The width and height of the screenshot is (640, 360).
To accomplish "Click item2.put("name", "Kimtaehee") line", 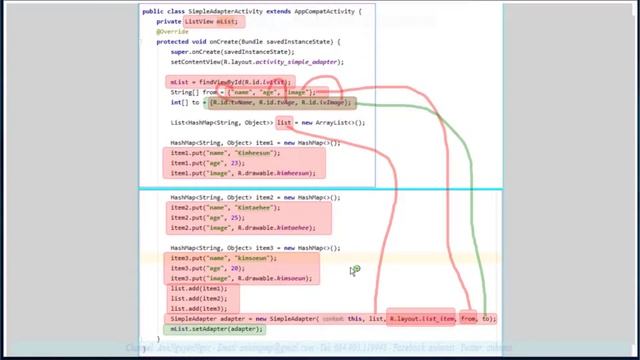I will click(225, 208).
